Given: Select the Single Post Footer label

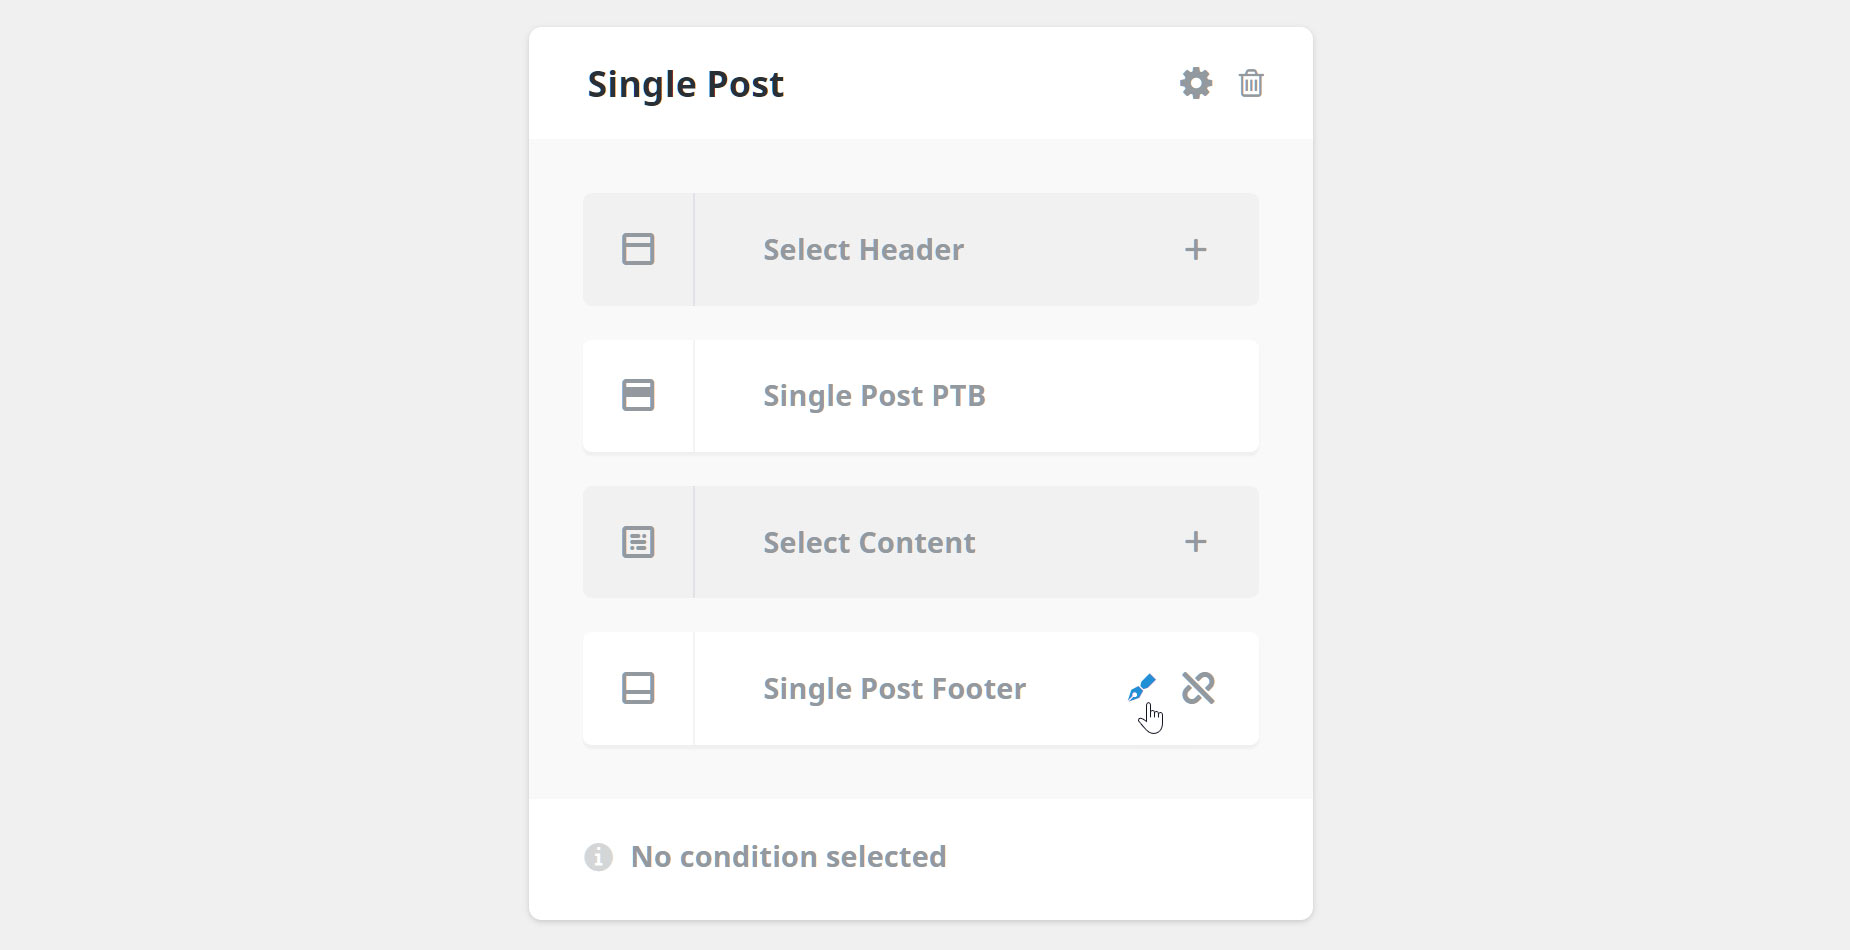Looking at the screenshot, I should pyautogui.click(x=895, y=689).
